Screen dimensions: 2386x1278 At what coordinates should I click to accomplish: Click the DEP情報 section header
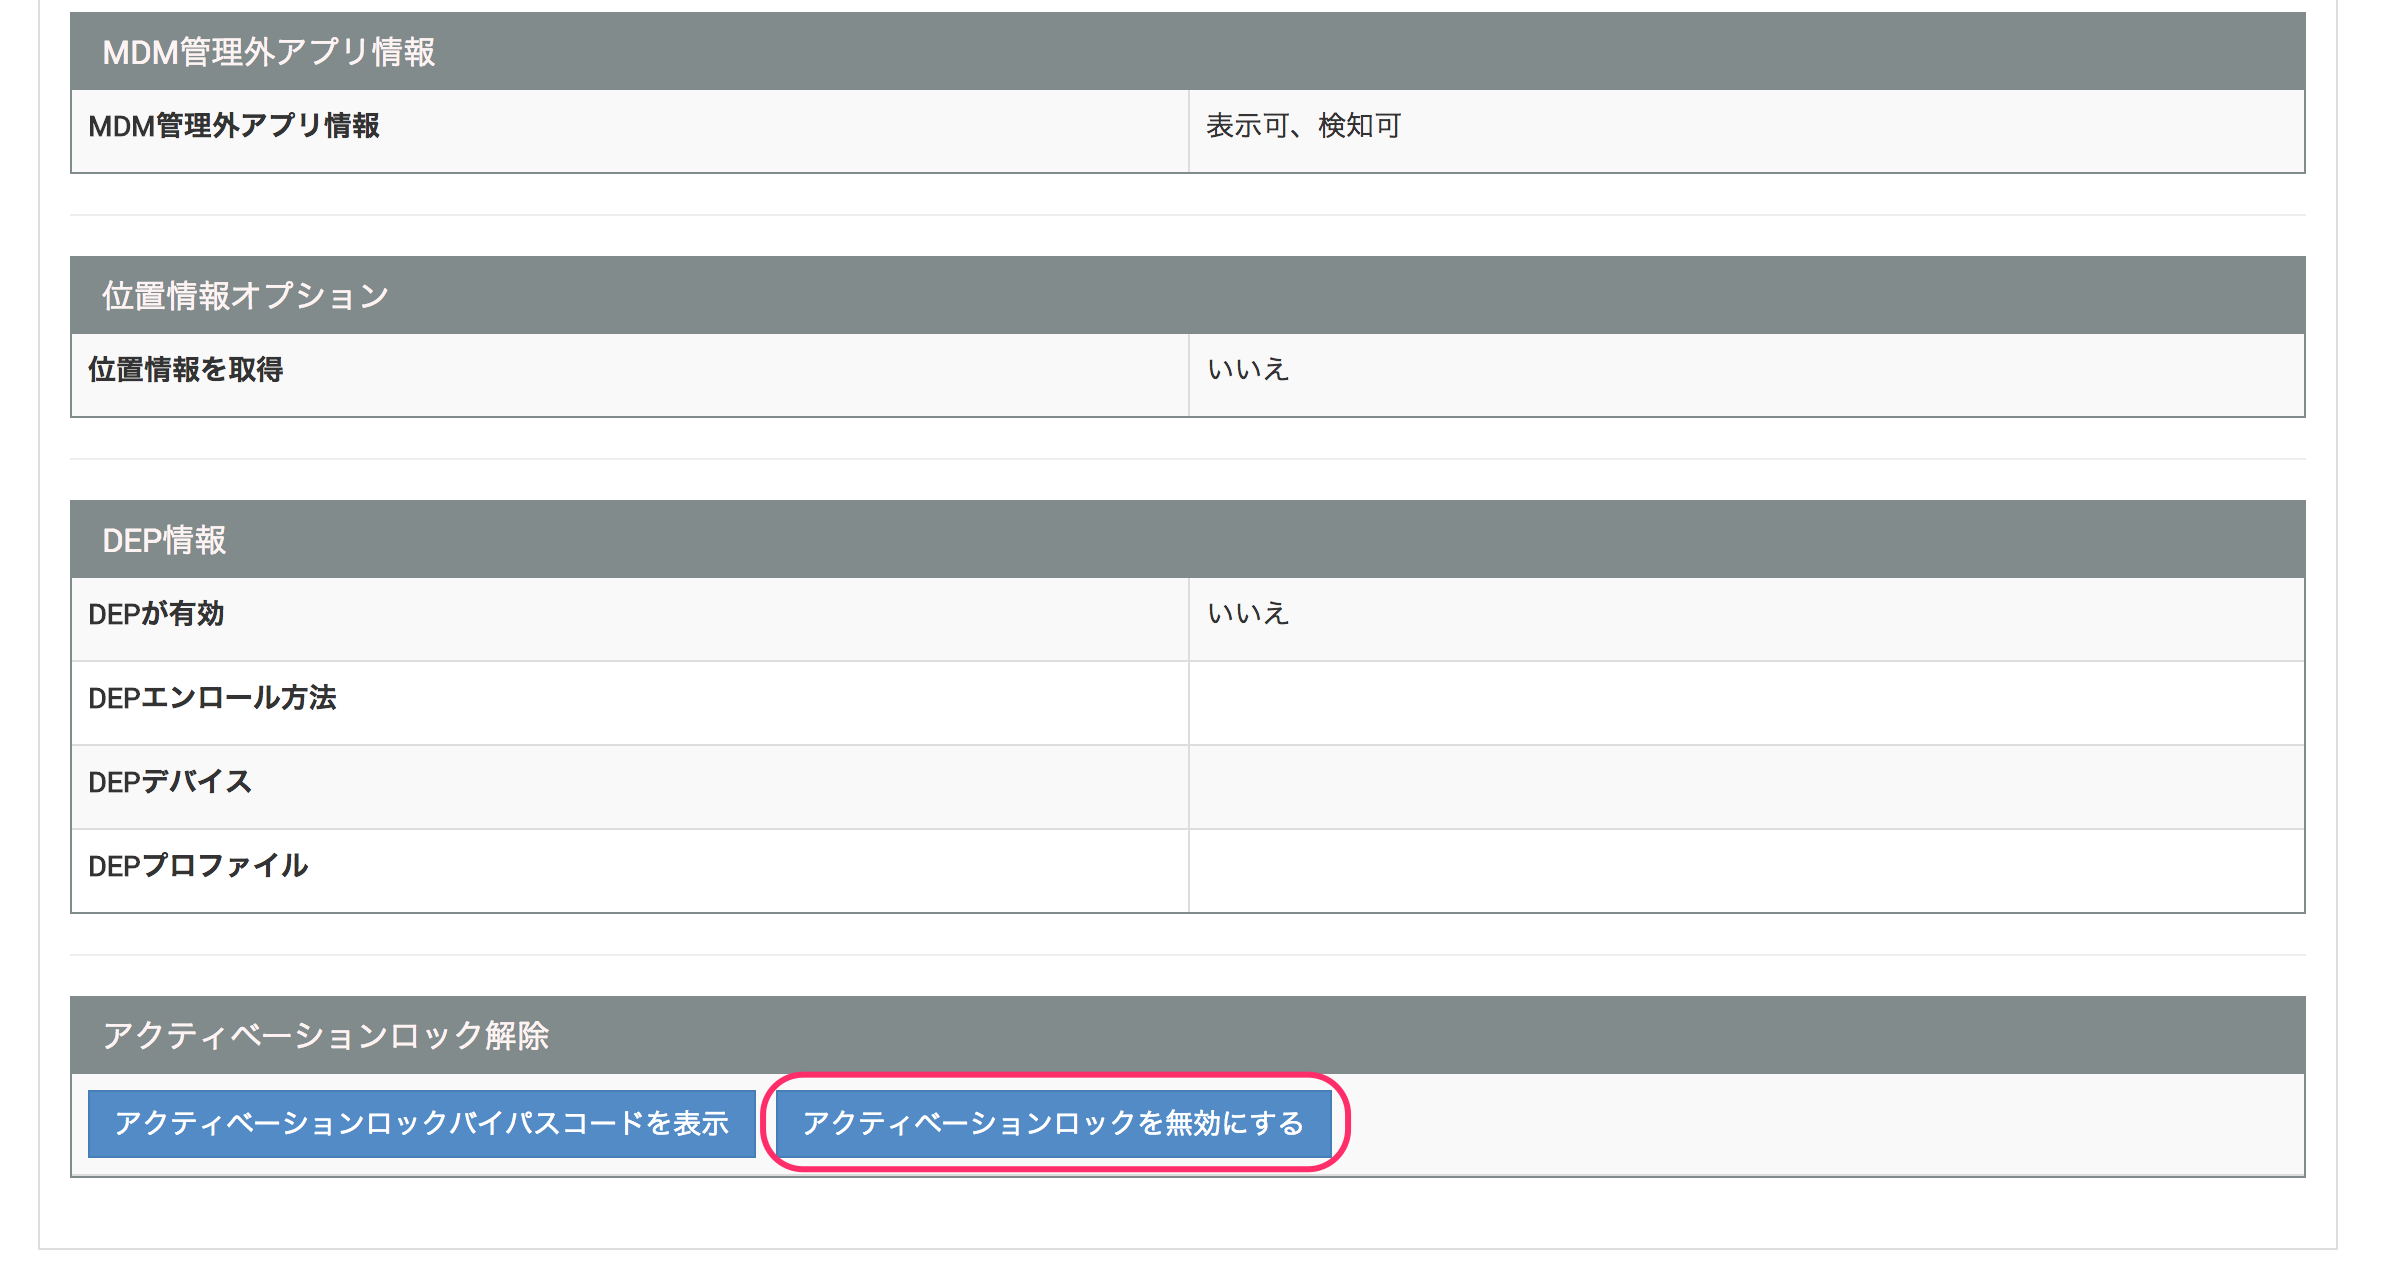pyautogui.click(x=164, y=540)
